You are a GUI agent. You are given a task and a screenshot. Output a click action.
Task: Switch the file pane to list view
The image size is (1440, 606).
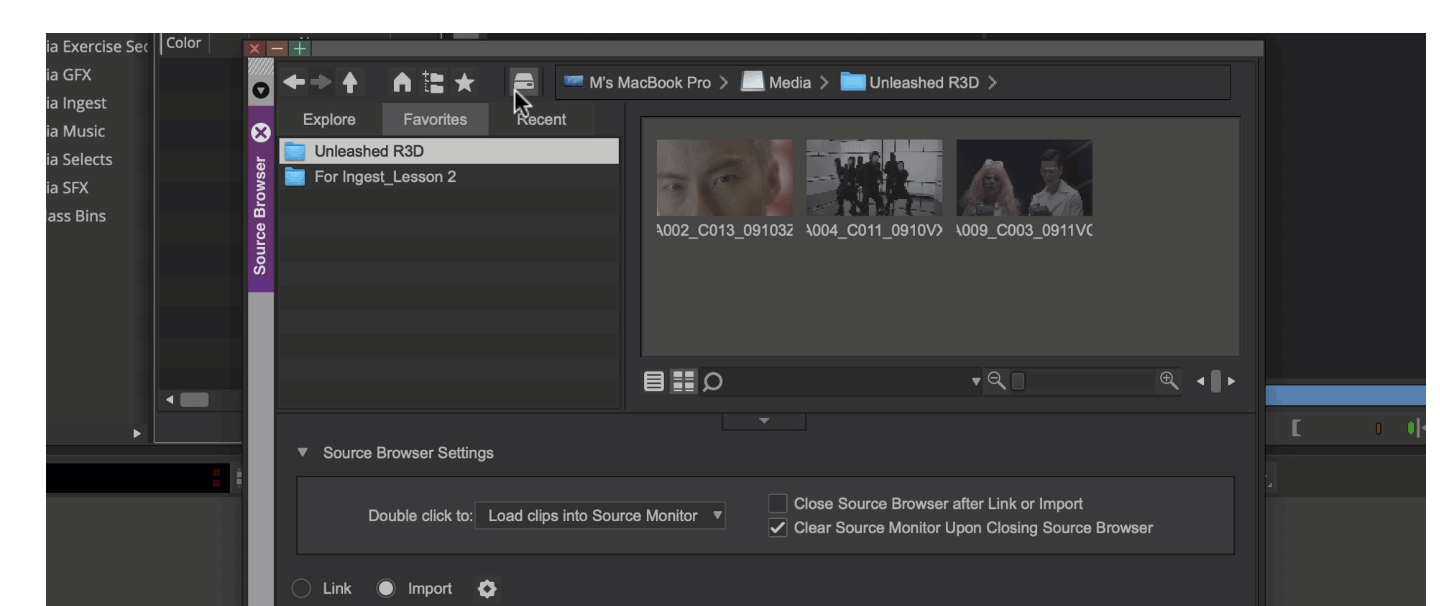click(x=654, y=381)
